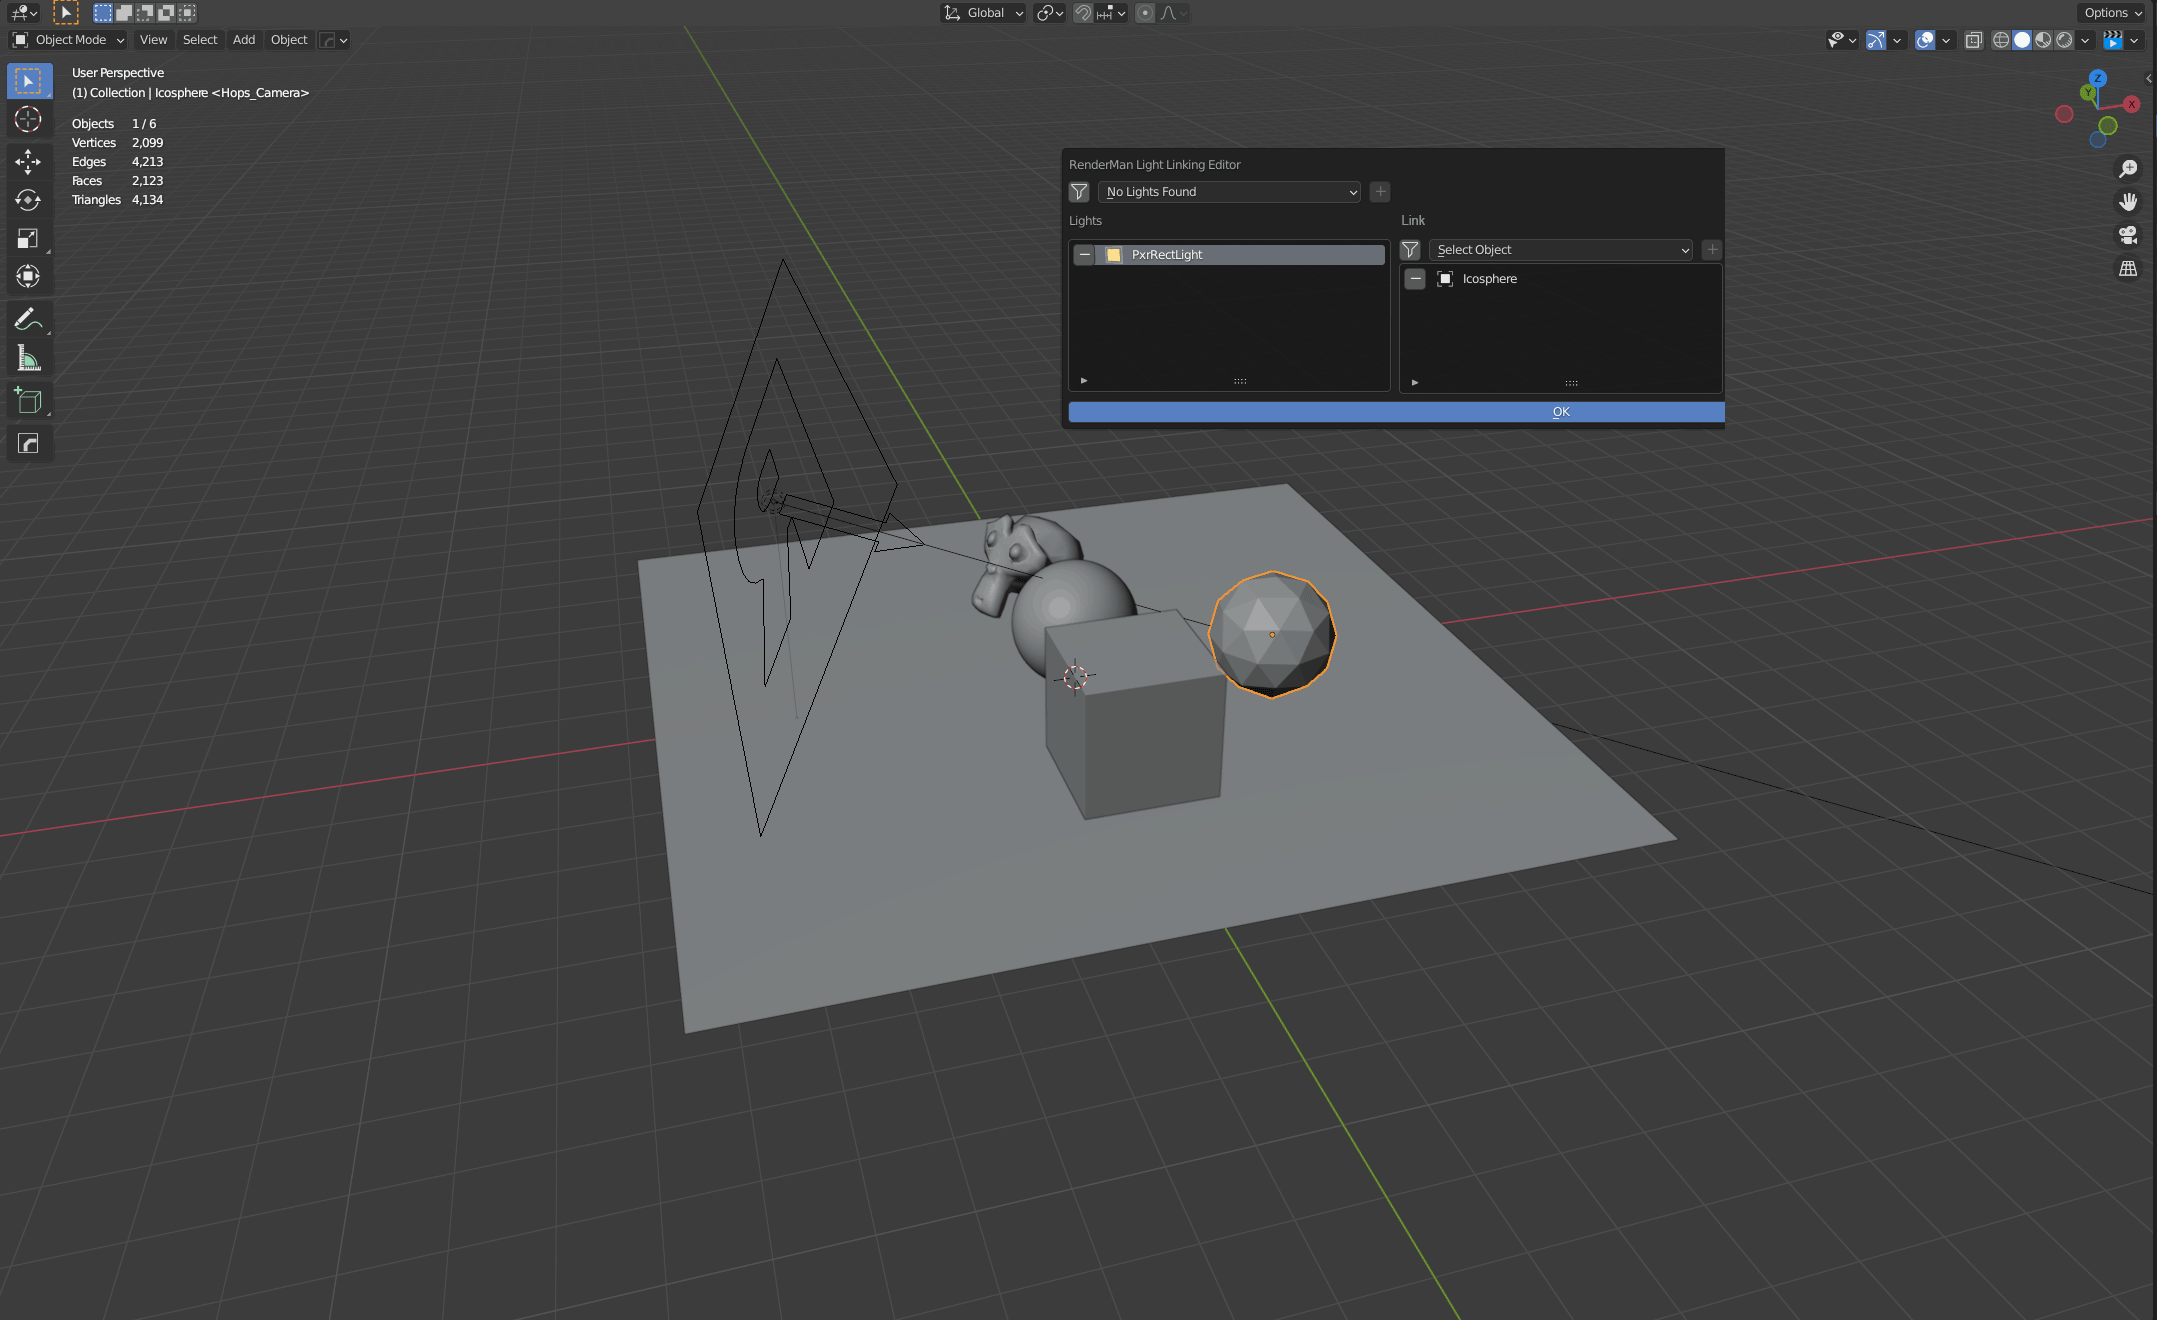This screenshot has height=1320, width=2157.
Task: Select the Transform tool
Action: click(29, 277)
